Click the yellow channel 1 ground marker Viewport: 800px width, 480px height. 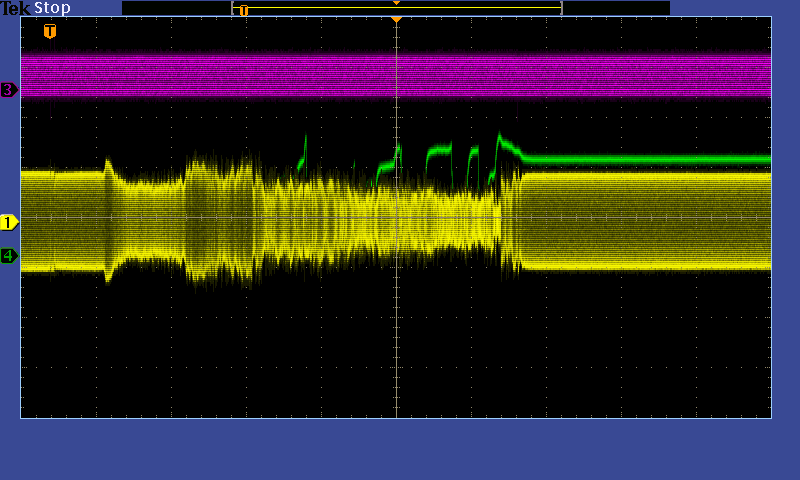click(9, 222)
